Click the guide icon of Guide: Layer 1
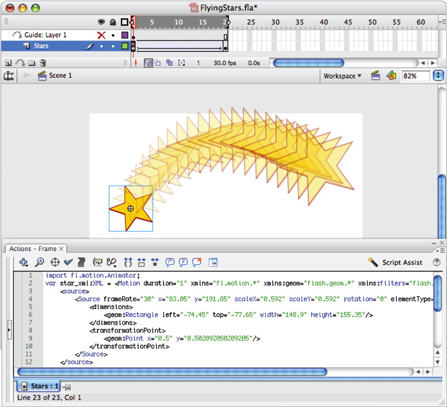 pyautogui.click(x=17, y=35)
